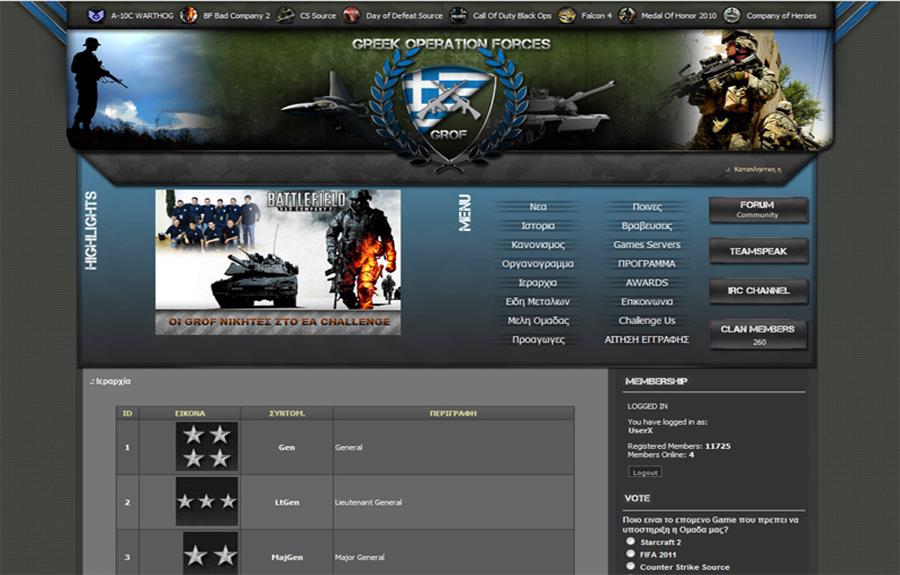This screenshot has width=900, height=575.
Task: Click the A-10C Warthog game icon
Action: click(96, 15)
